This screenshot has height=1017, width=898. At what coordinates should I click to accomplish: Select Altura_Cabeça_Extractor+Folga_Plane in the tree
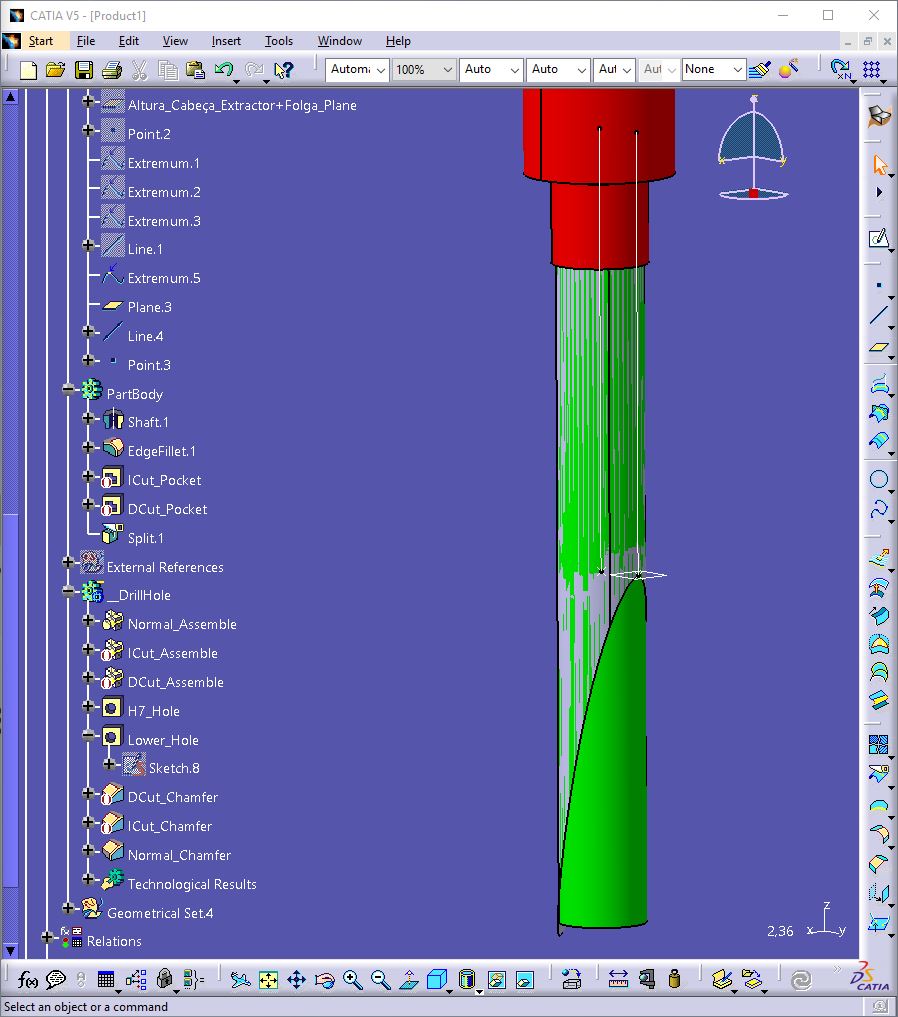(242, 105)
